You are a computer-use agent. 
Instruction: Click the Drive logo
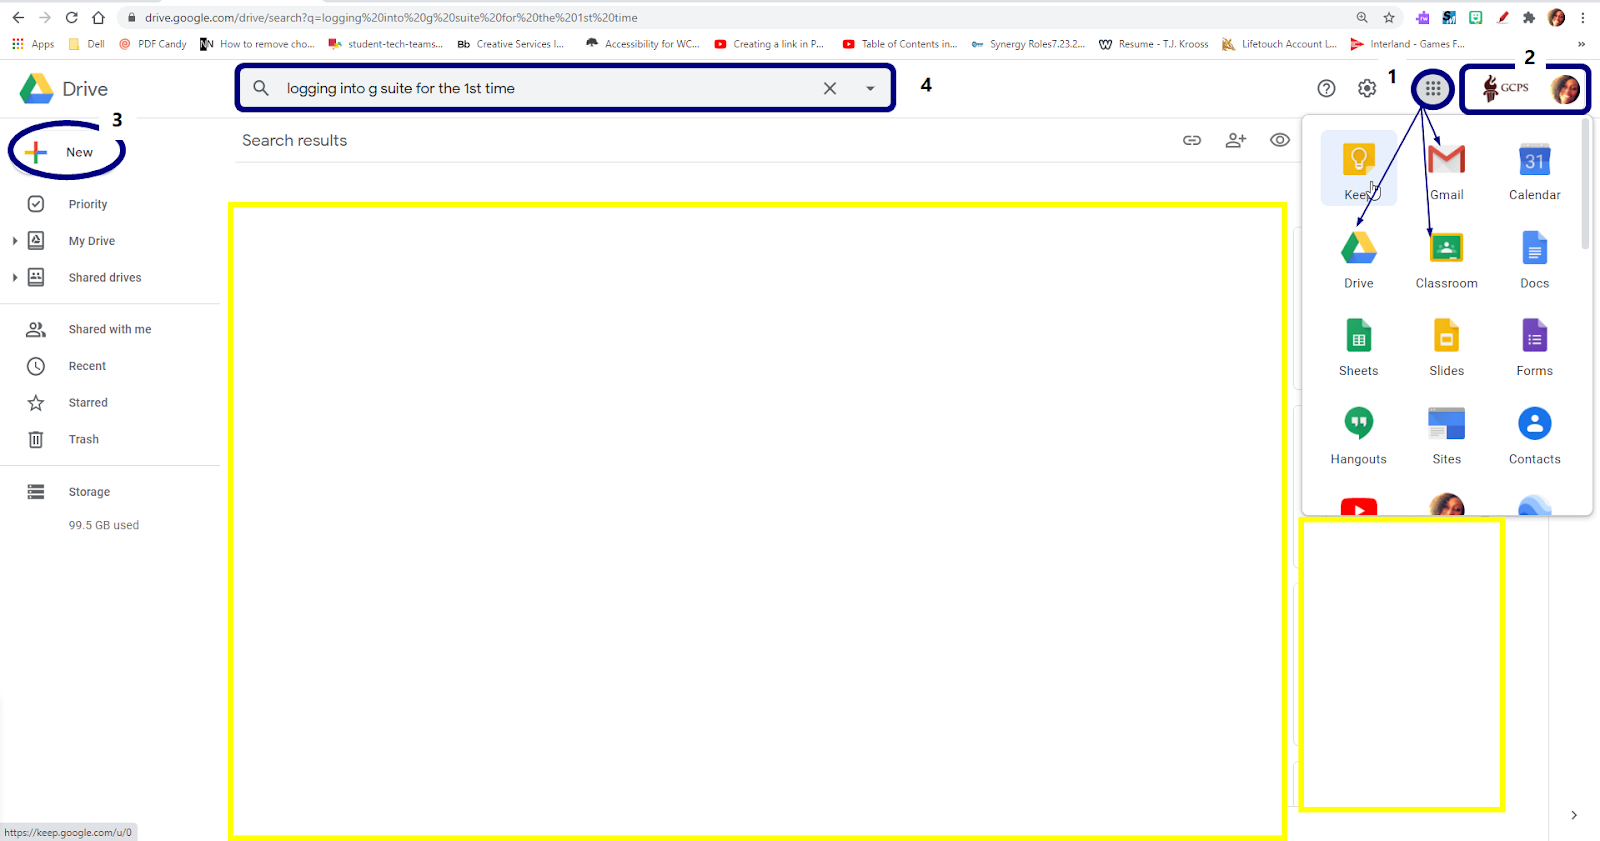64,89
